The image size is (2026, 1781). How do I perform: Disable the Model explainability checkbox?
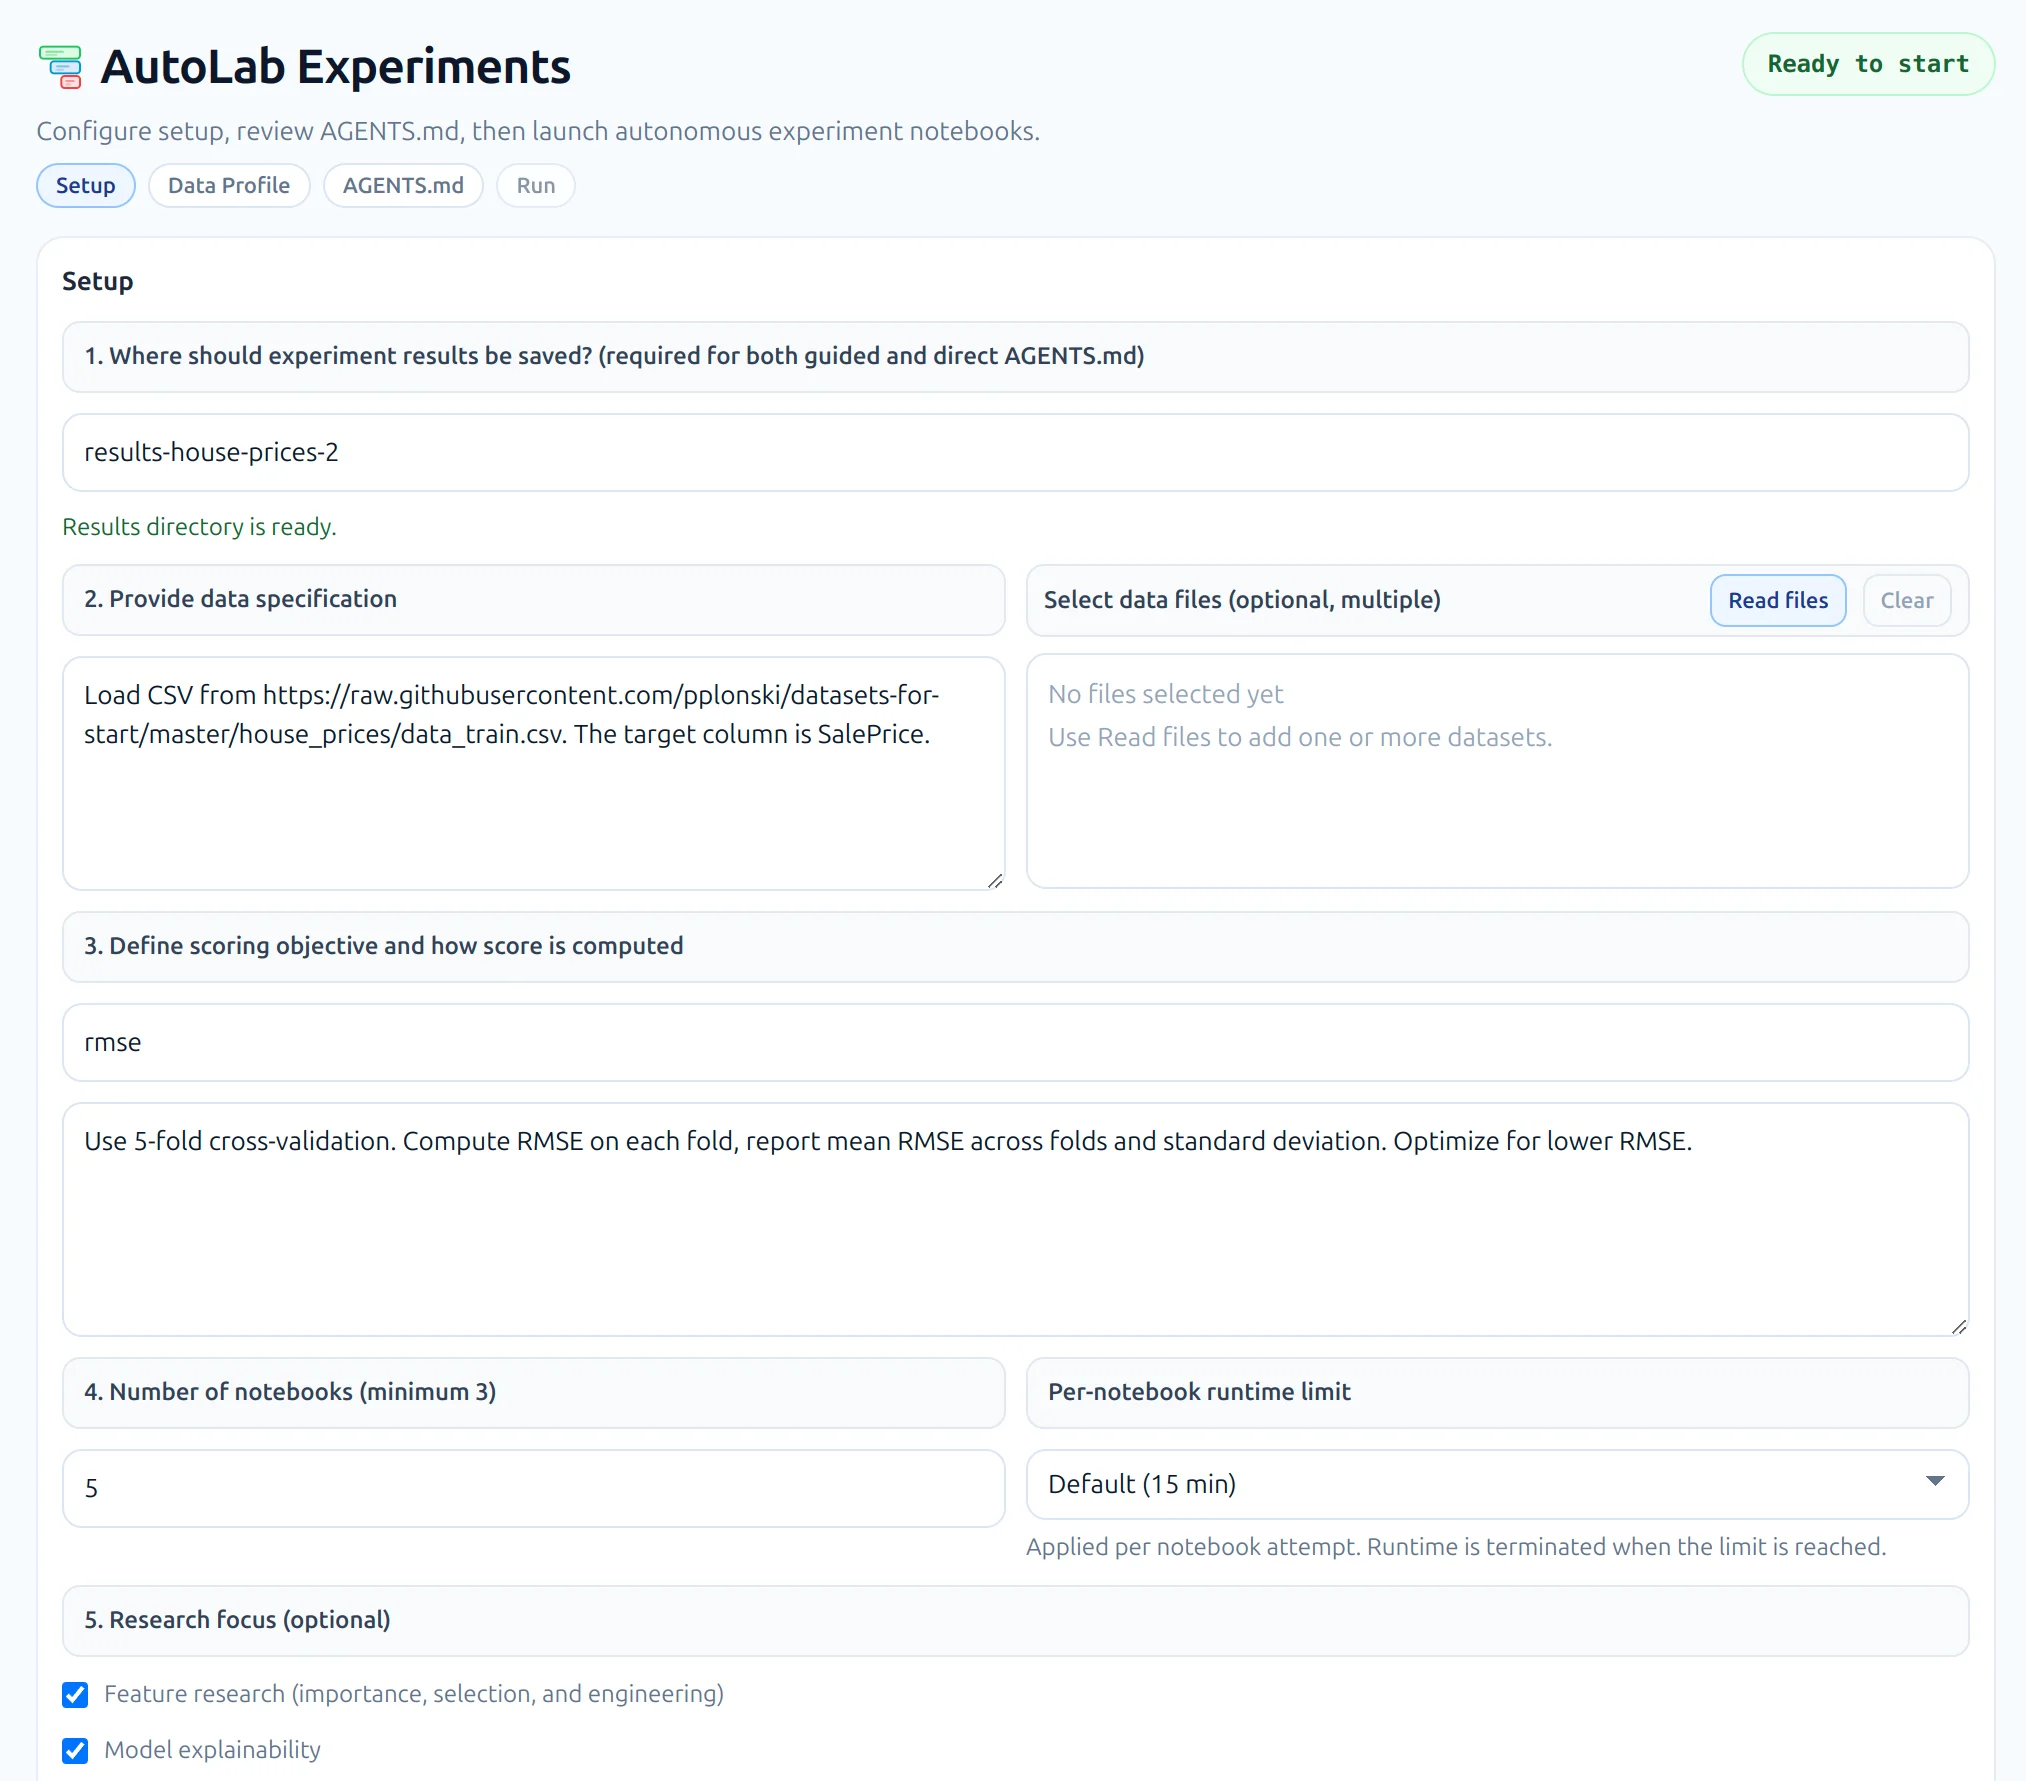click(75, 1750)
